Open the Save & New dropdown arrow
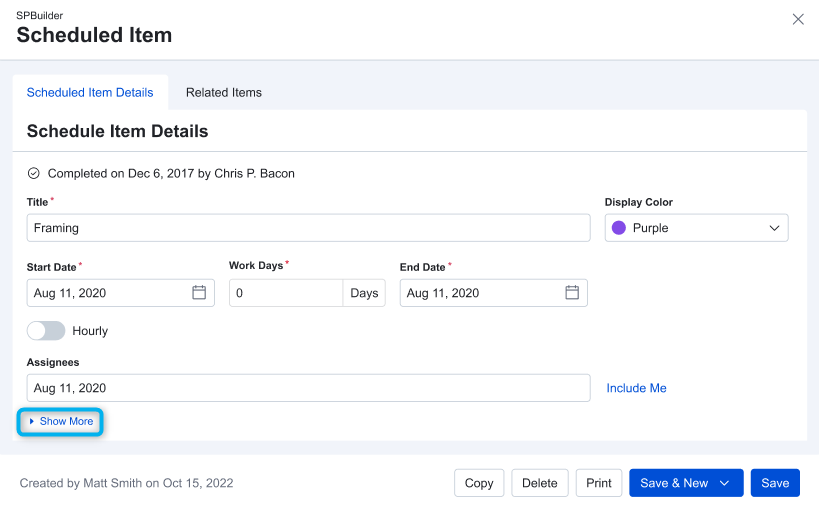 (724, 483)
